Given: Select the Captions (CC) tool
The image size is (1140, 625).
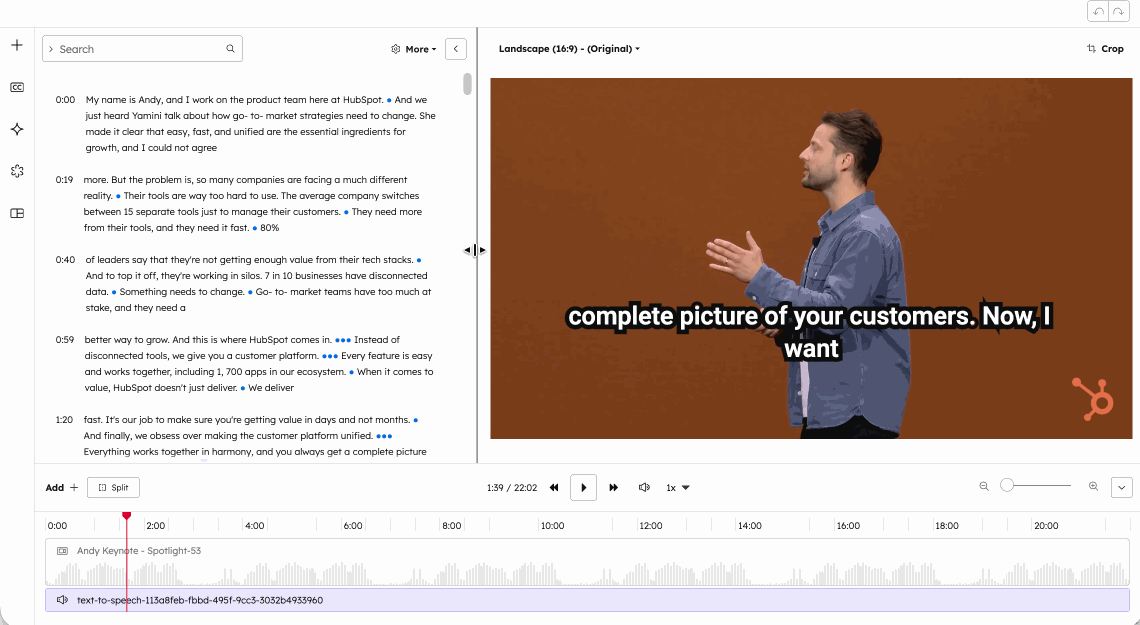Looking at the screenshot, I should point(16,87).
